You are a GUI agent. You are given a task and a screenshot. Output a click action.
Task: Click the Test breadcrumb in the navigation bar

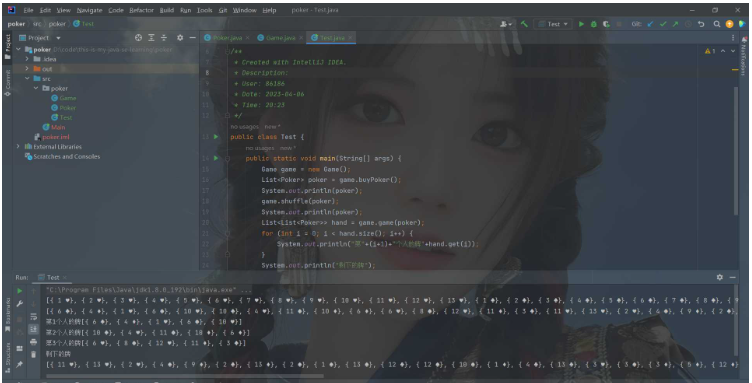[83, 24]
